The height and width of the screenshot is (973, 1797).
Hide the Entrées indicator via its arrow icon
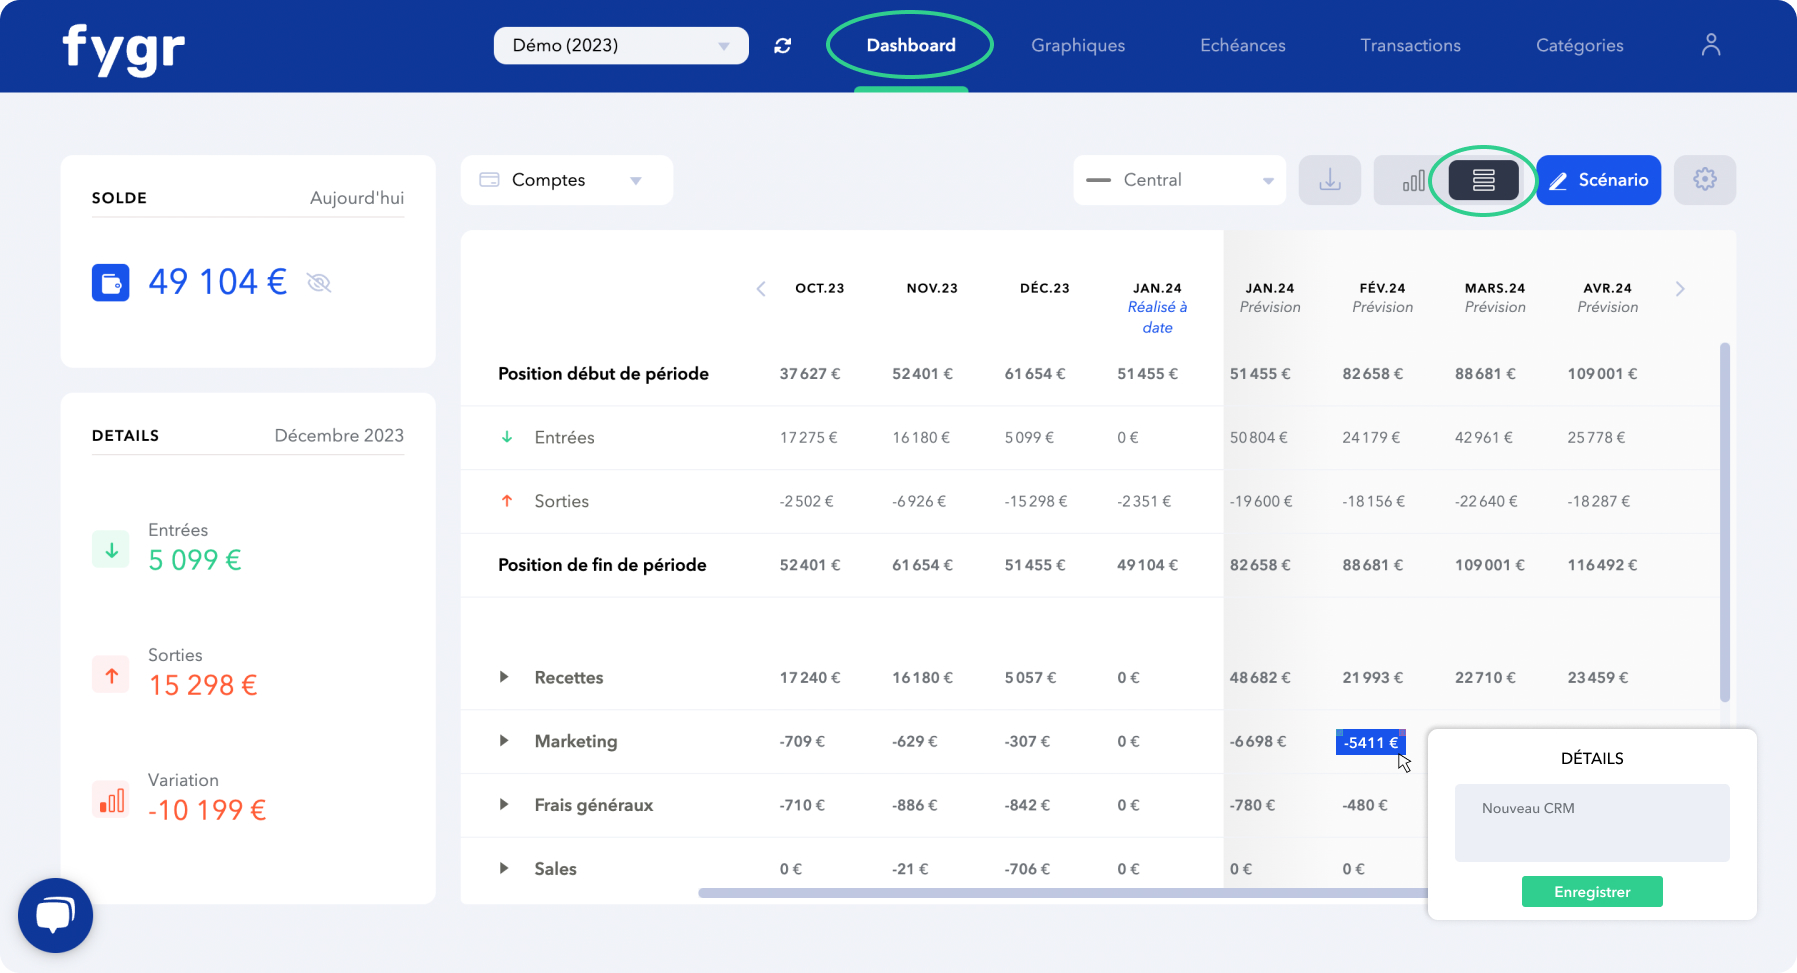click(x=111, y=549)
